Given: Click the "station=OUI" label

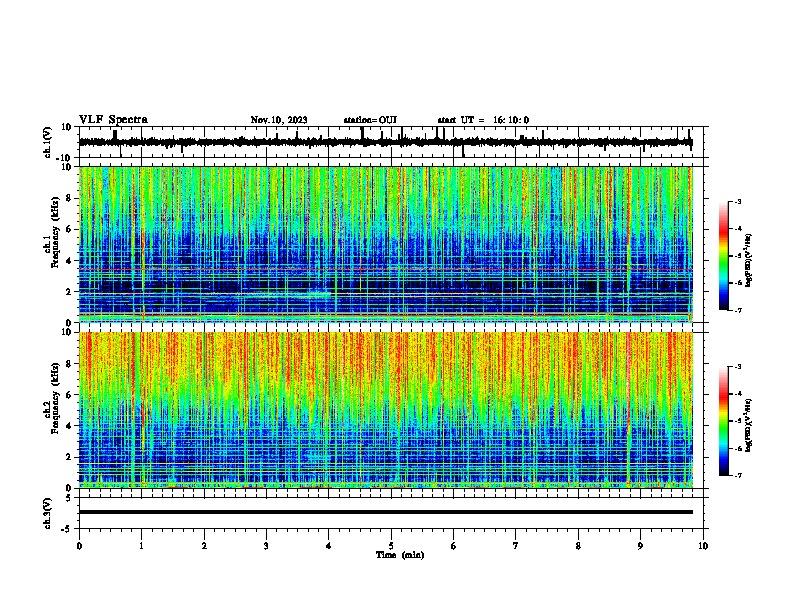Looking at the screenshot, I should 370,120.
